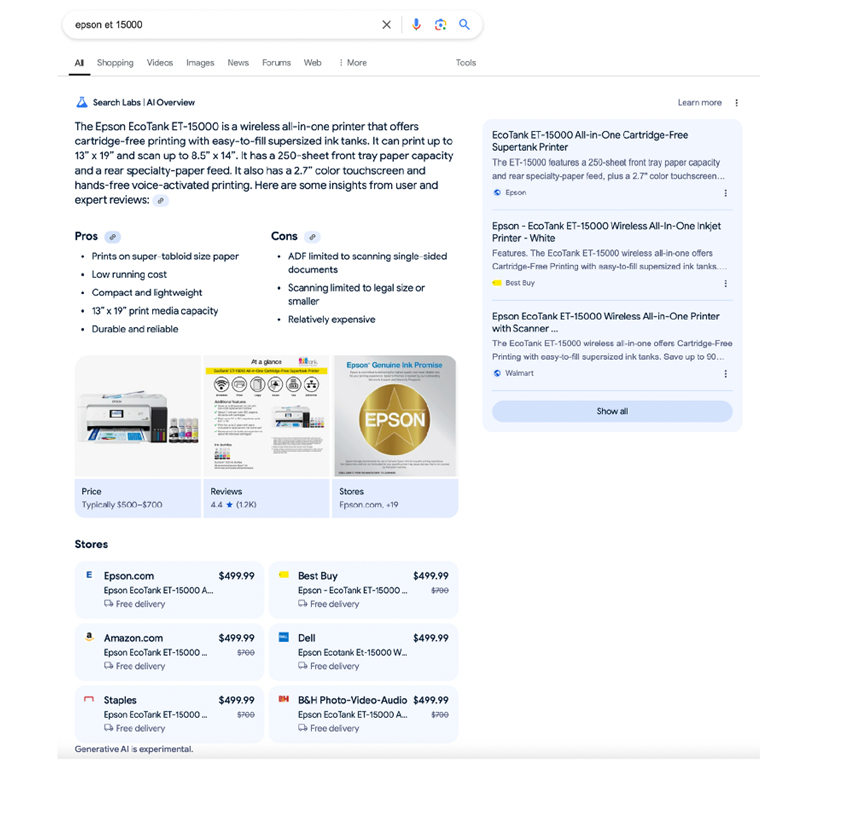Viewport: 852px width, 821px height.
Task: Click the Show all button
Action: point(612,411)
